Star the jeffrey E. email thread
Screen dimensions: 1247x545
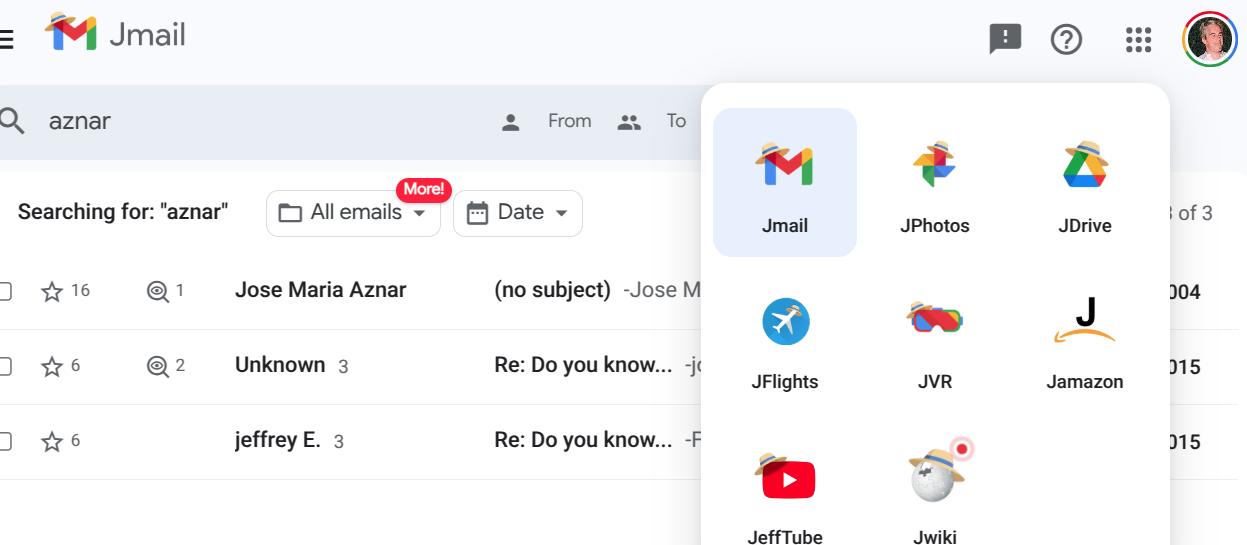tap(52, 442)
